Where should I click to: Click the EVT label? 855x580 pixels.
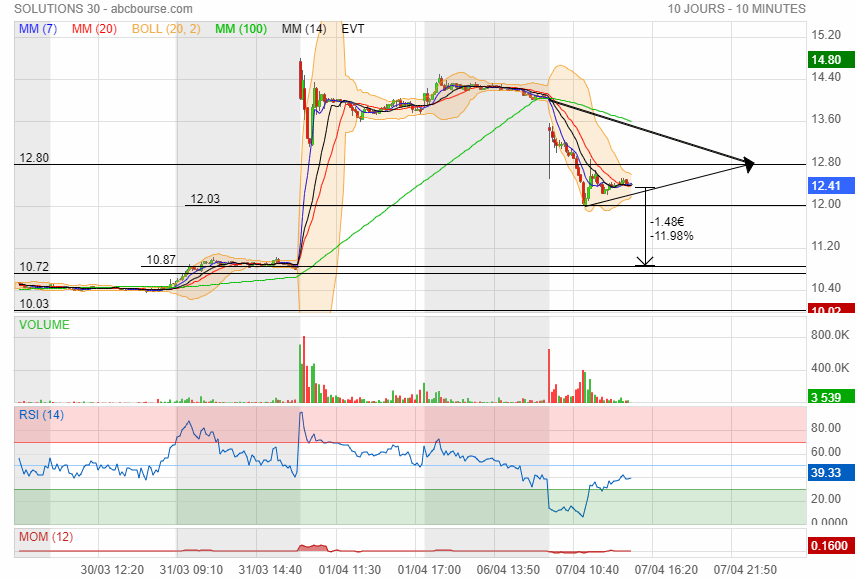pos(353,29)
